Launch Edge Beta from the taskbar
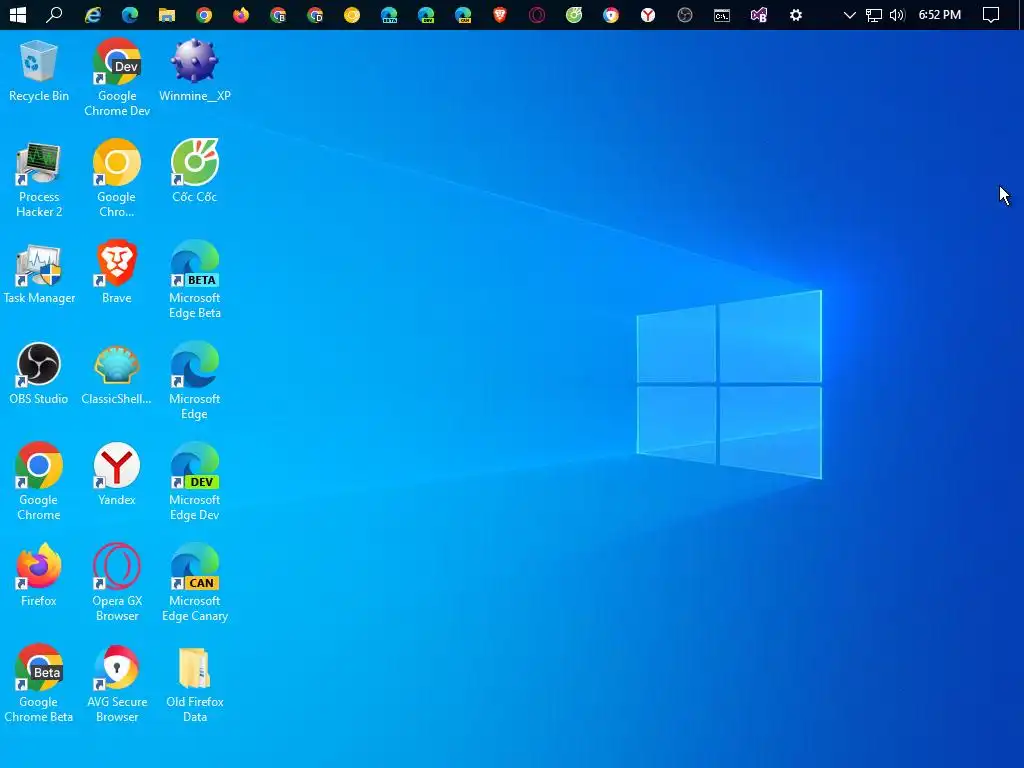This screenshot has height=768, width=1024. [x=389, y=14]
